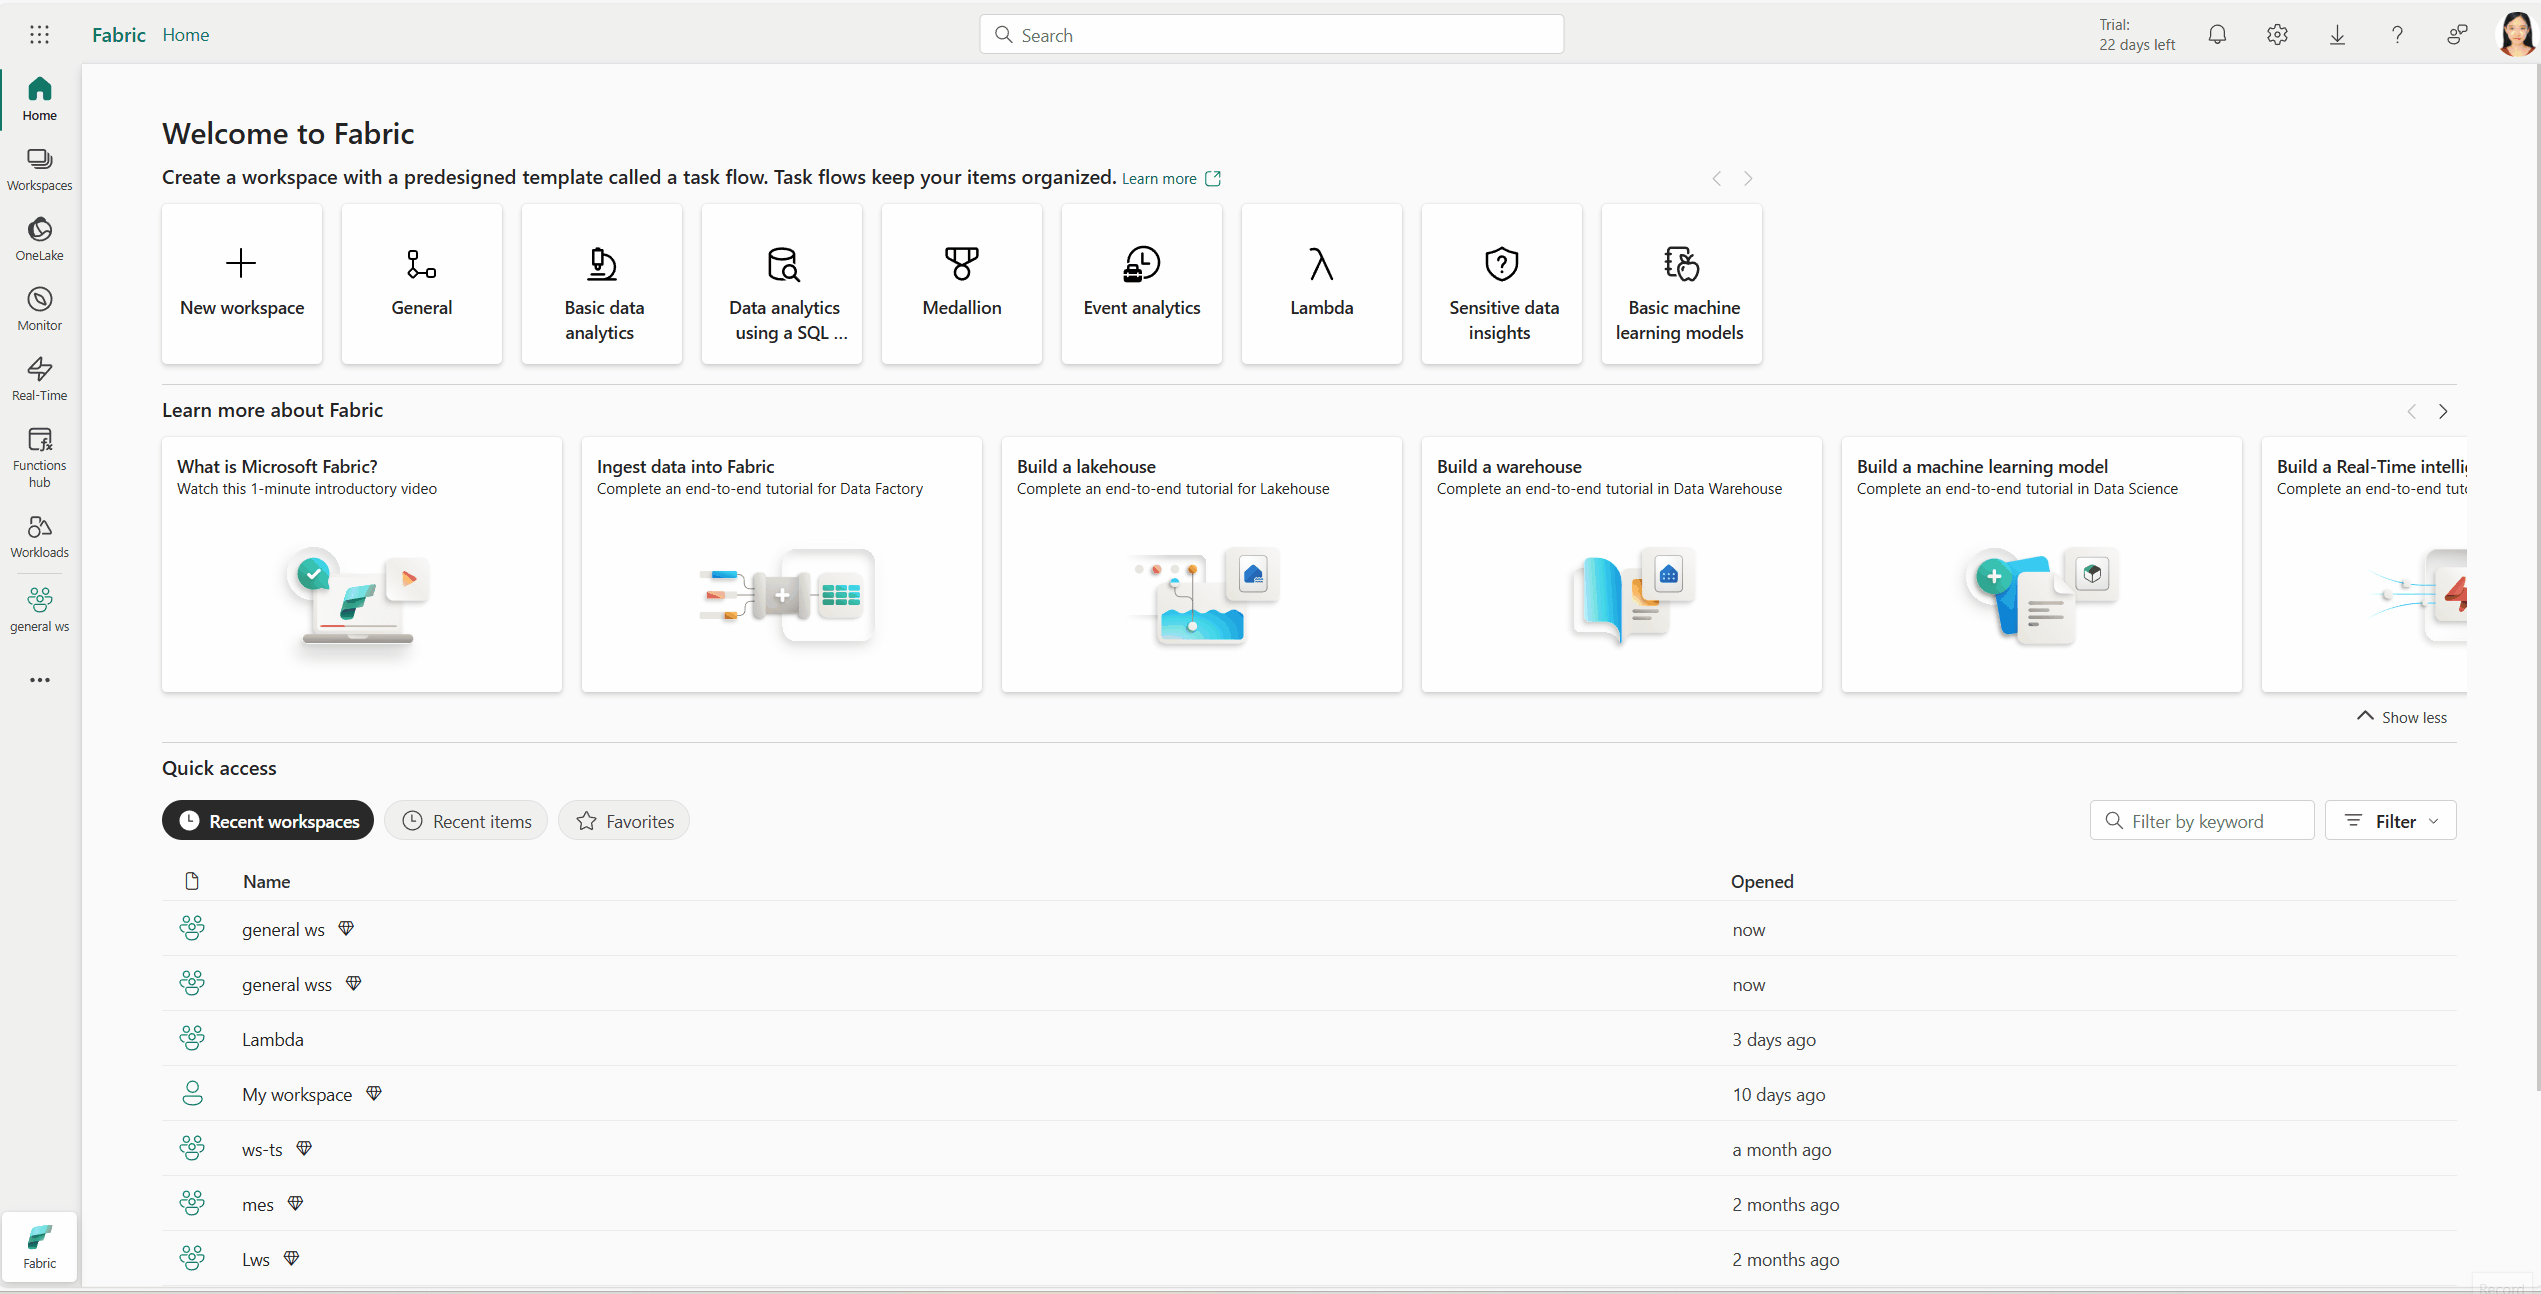
Task: Open the app launcher grid icon
Action: (x=39, y=35)
